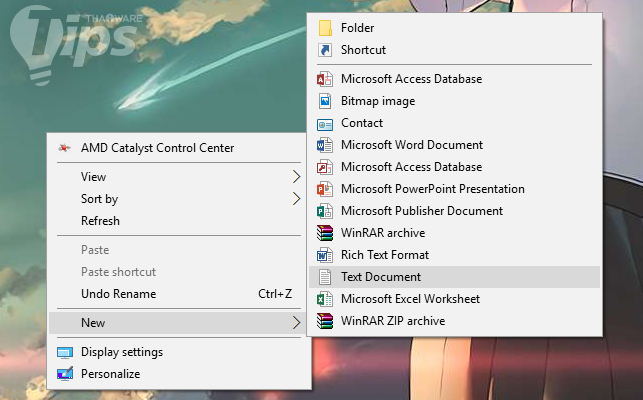The height and width of the screenshot is (400, 643).
Task: Open Personalize from context menu
Action: 110,374
